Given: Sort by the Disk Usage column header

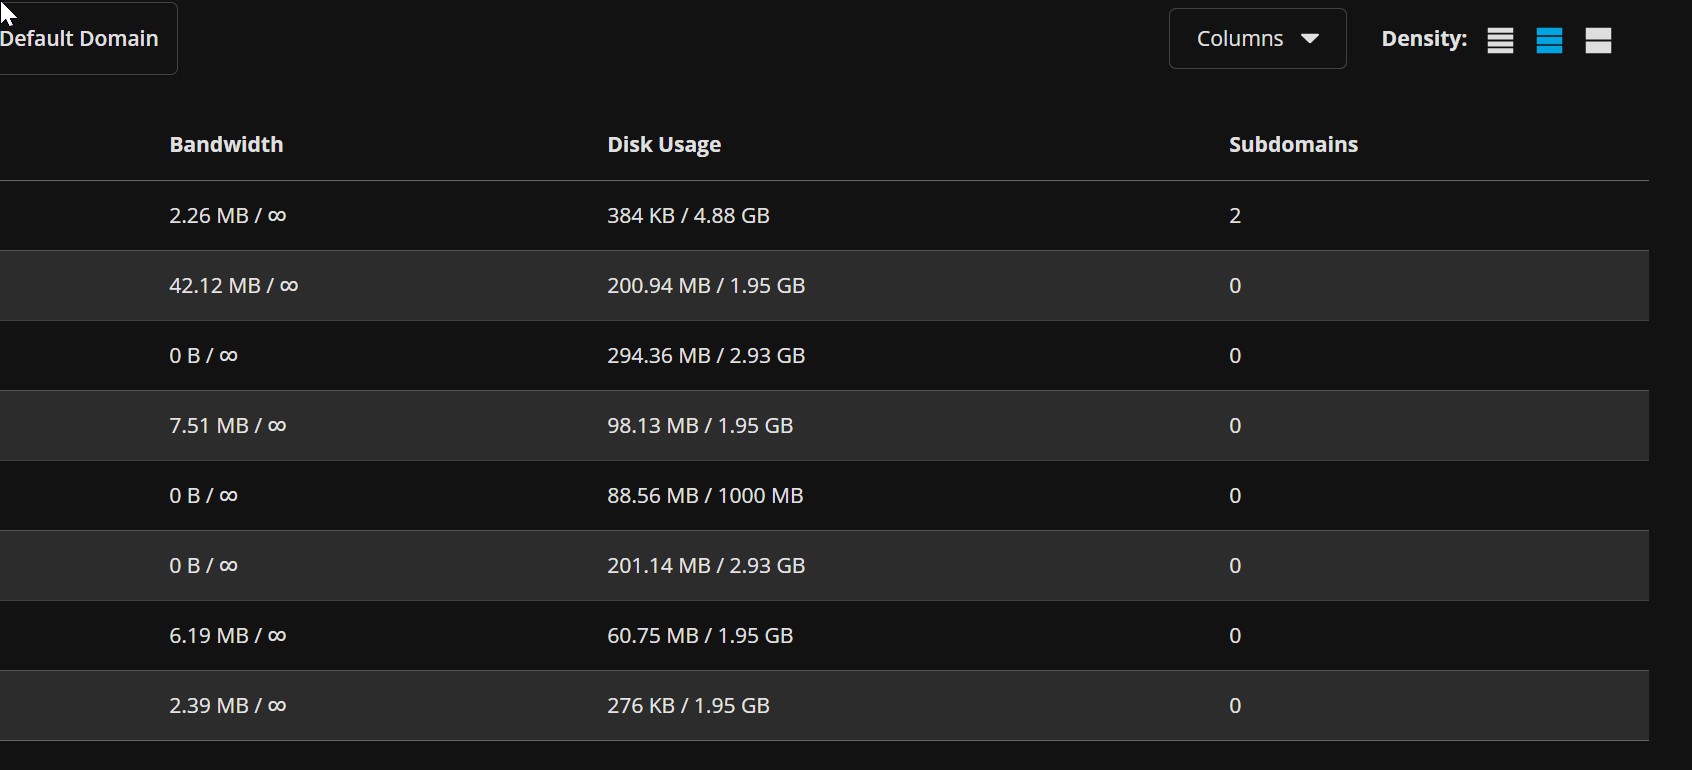Looking at the screenshot, I should [x=664, y=145].
